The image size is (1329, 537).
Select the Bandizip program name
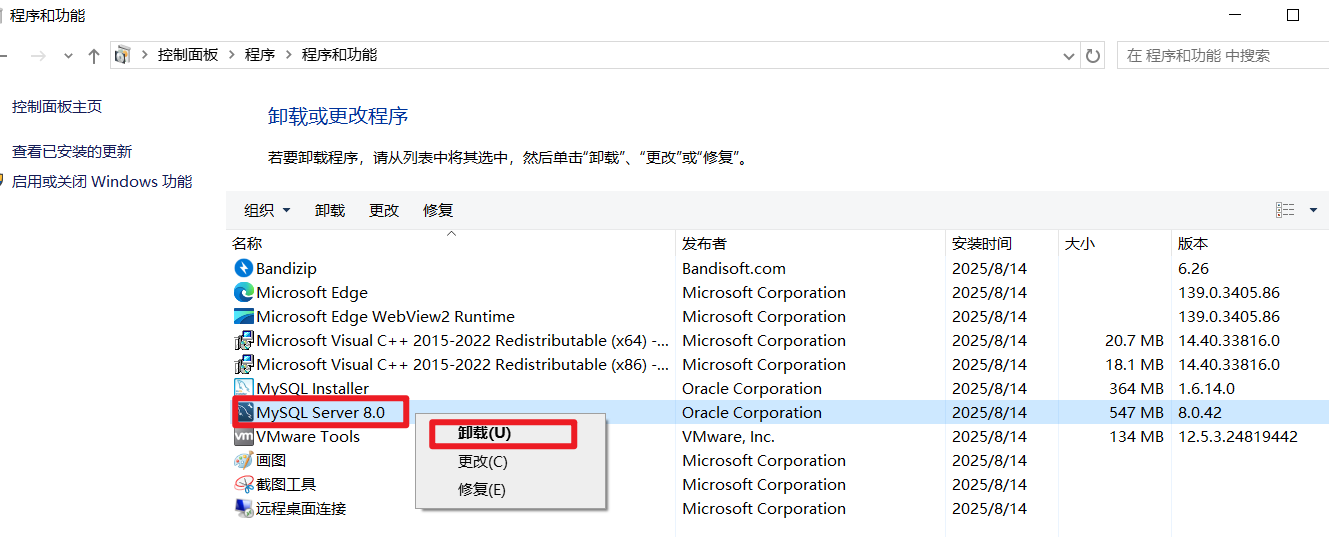[286, 268]
